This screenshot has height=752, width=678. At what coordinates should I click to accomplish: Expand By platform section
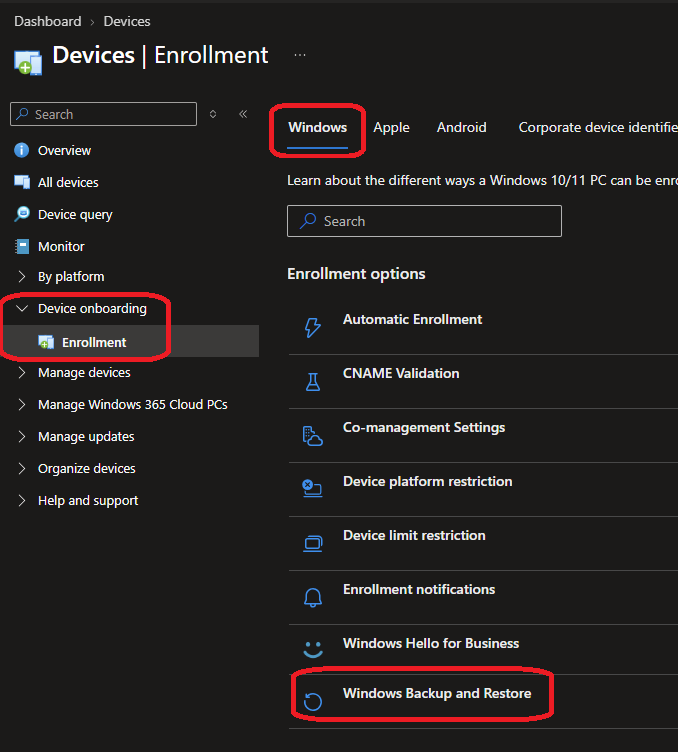(22, 276)
